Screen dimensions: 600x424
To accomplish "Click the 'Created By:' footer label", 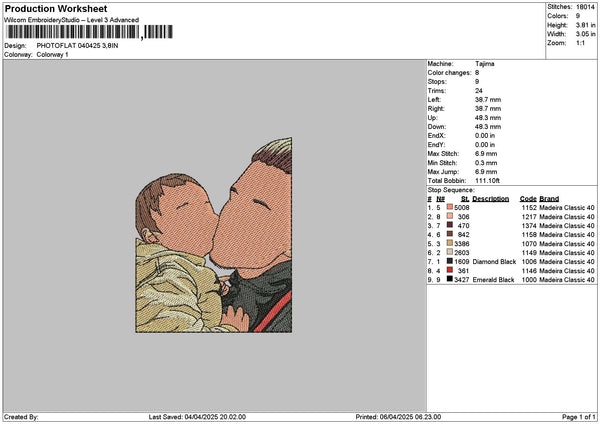I will (x=21, y=417).
